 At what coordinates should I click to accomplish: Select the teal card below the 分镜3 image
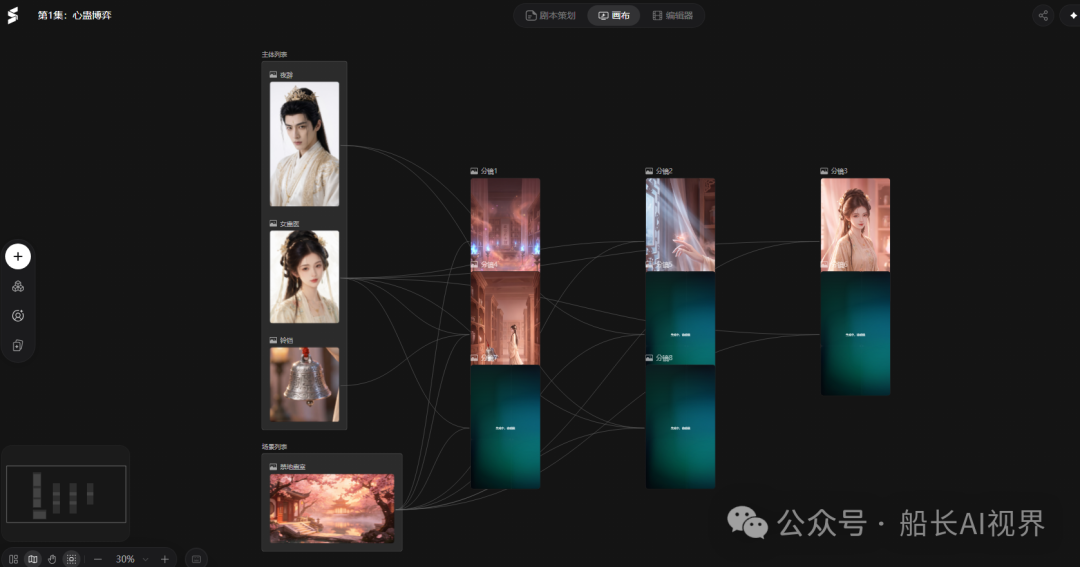tap(855, 333)
